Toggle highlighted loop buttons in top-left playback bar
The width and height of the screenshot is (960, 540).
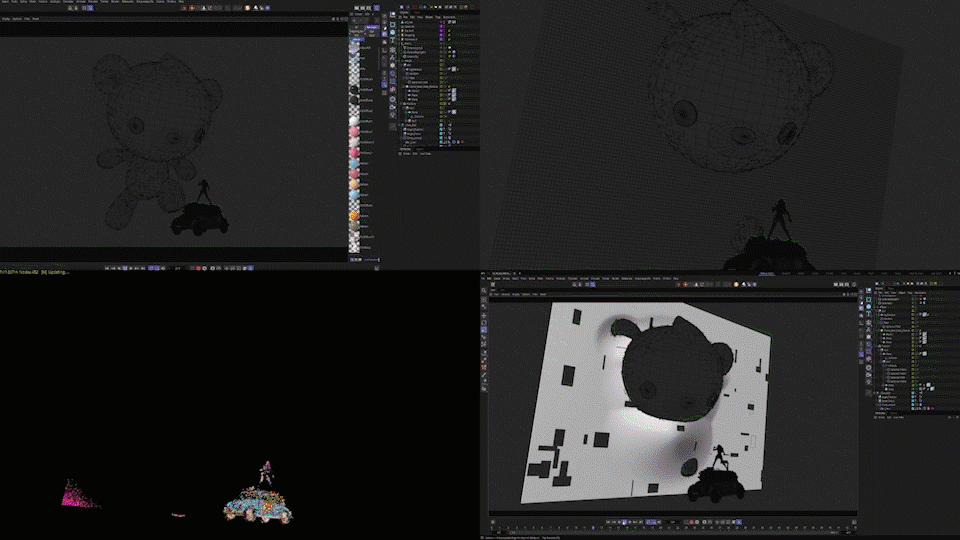pos(154,268)
